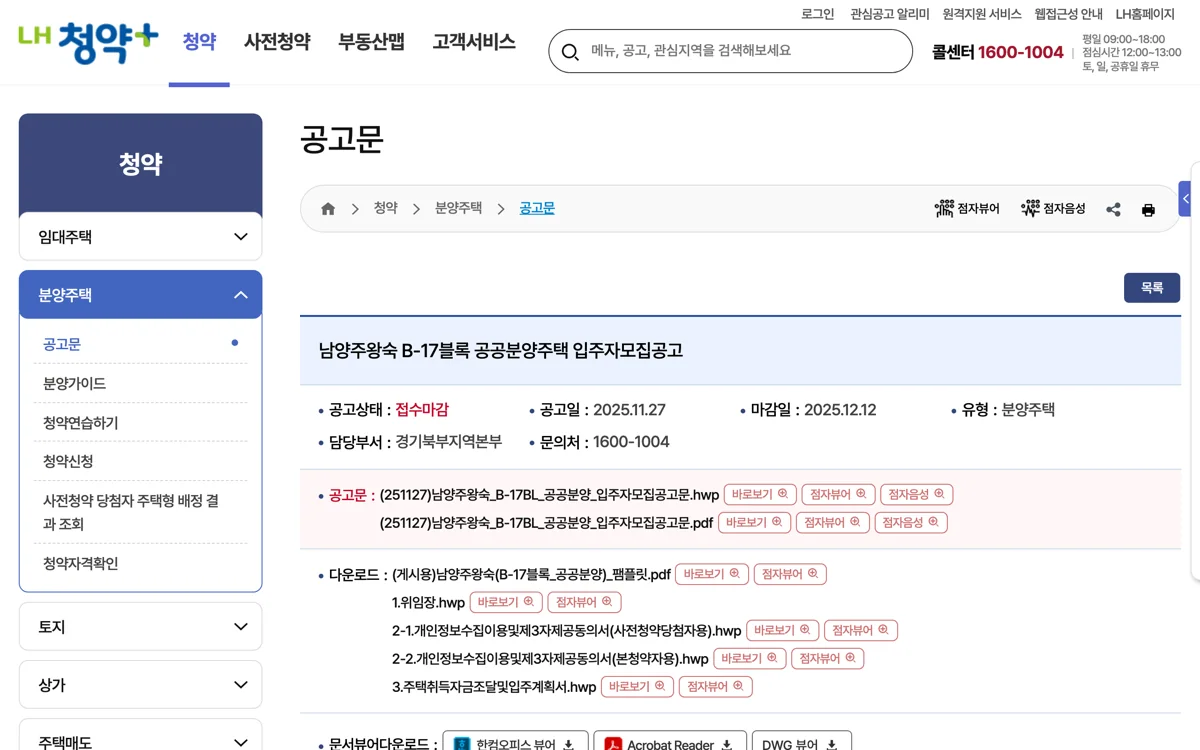Click the 목록 button

[1152, 287]
